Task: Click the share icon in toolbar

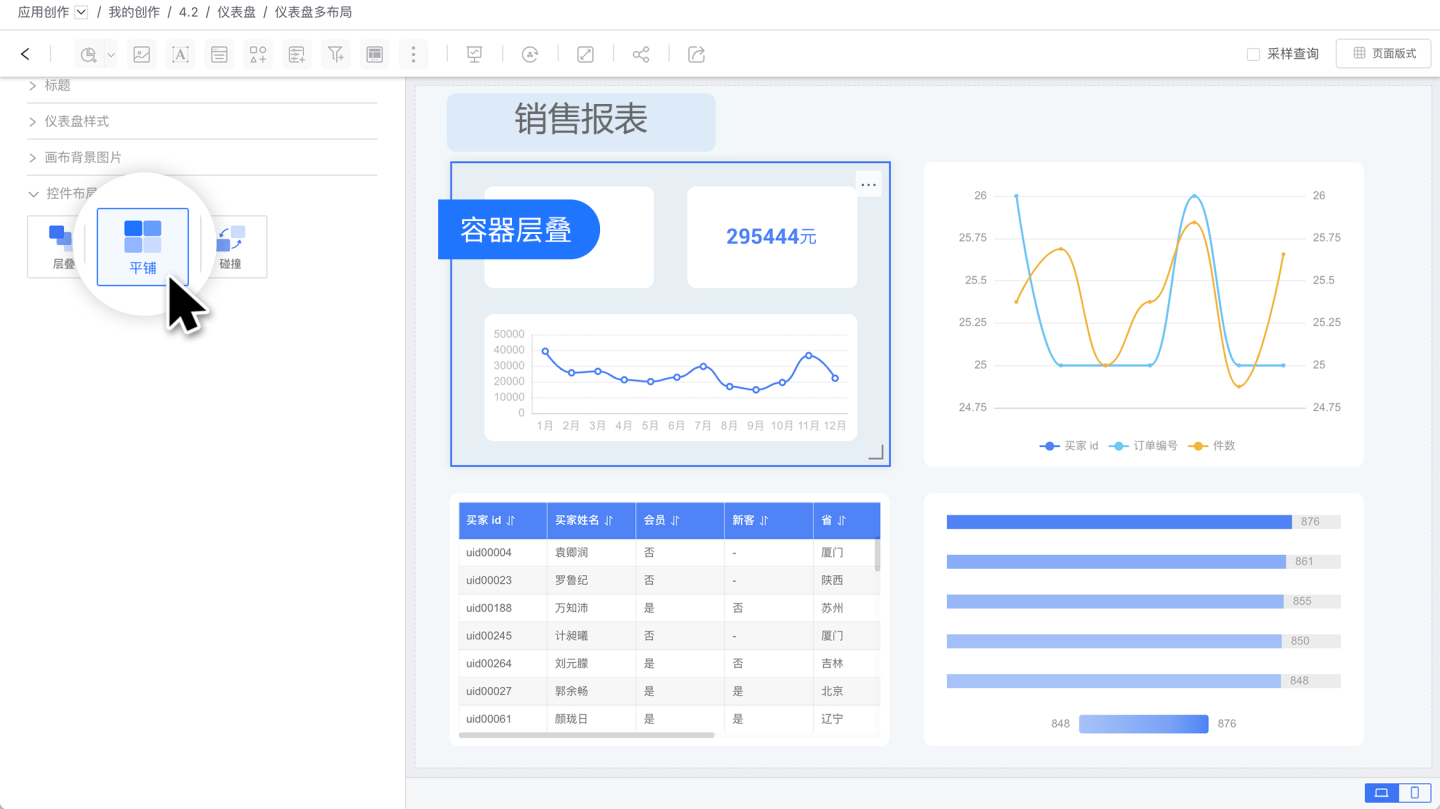Action: point(641,54)
